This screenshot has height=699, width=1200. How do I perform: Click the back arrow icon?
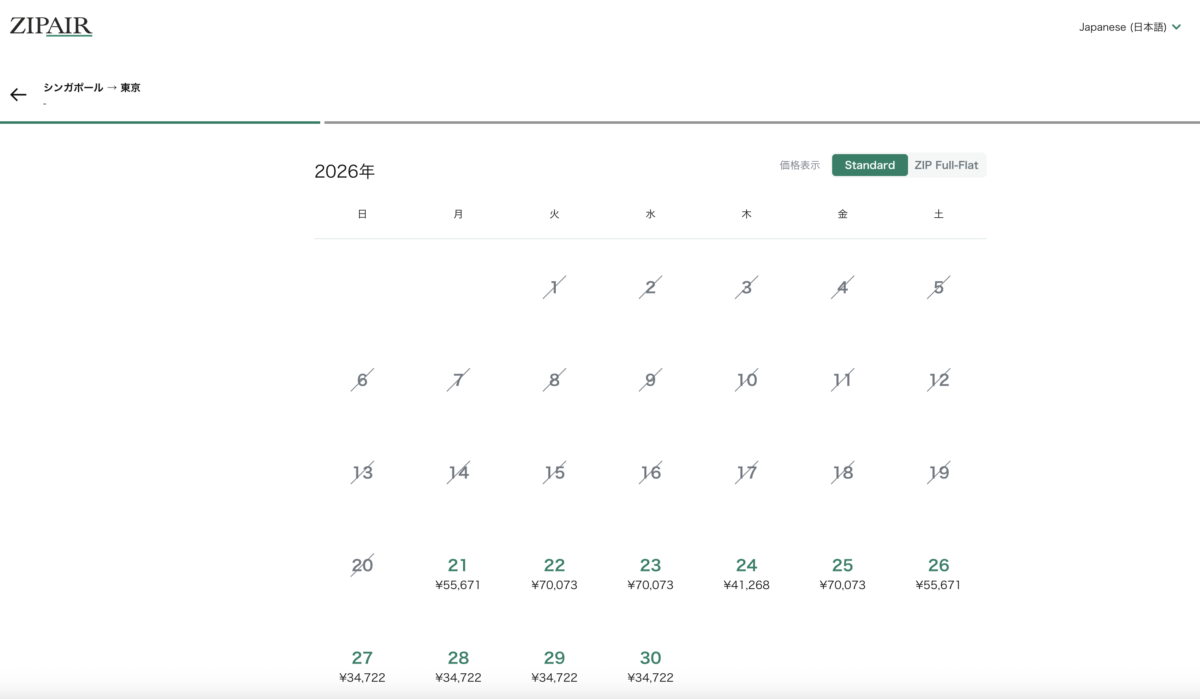18,95
